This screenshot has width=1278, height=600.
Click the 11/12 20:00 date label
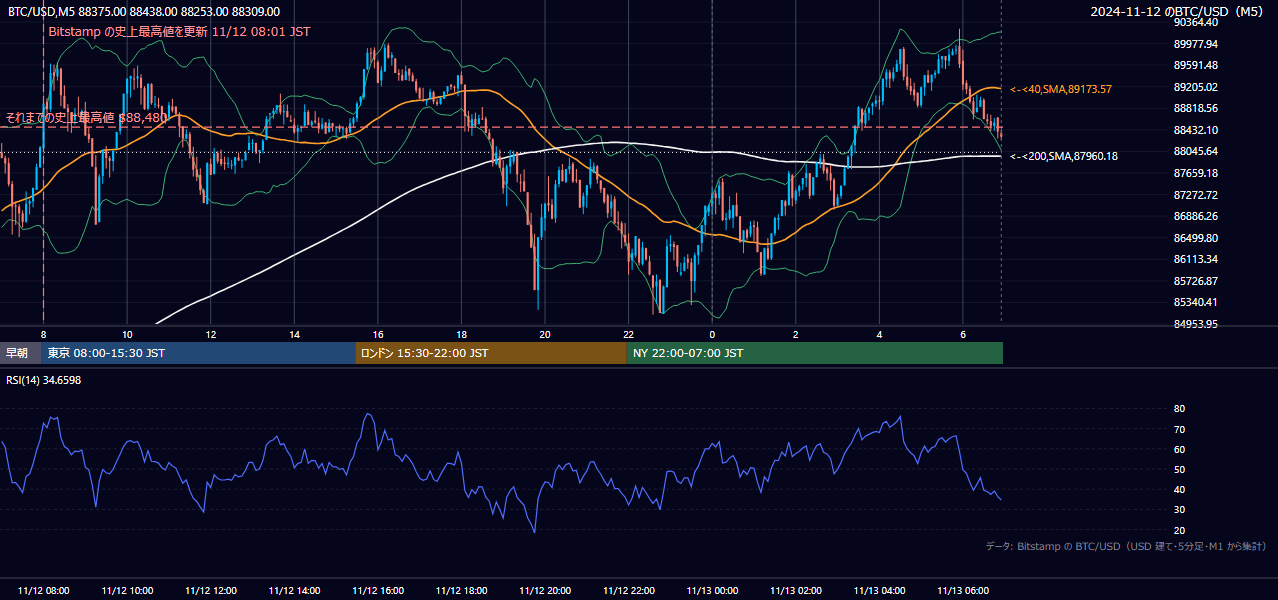545,590
